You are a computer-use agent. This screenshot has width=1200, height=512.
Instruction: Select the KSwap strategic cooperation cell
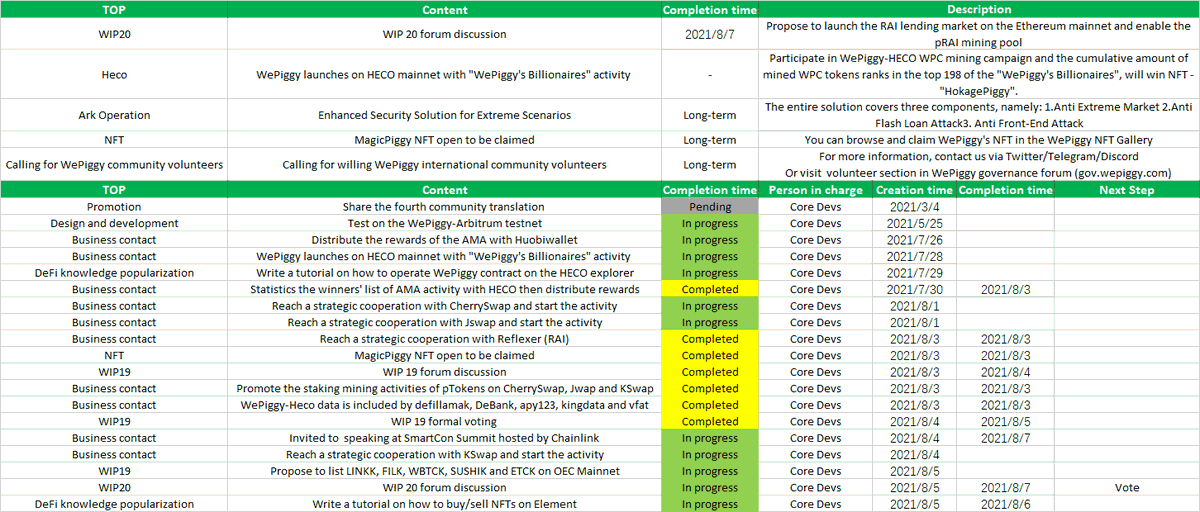point(445,454)
